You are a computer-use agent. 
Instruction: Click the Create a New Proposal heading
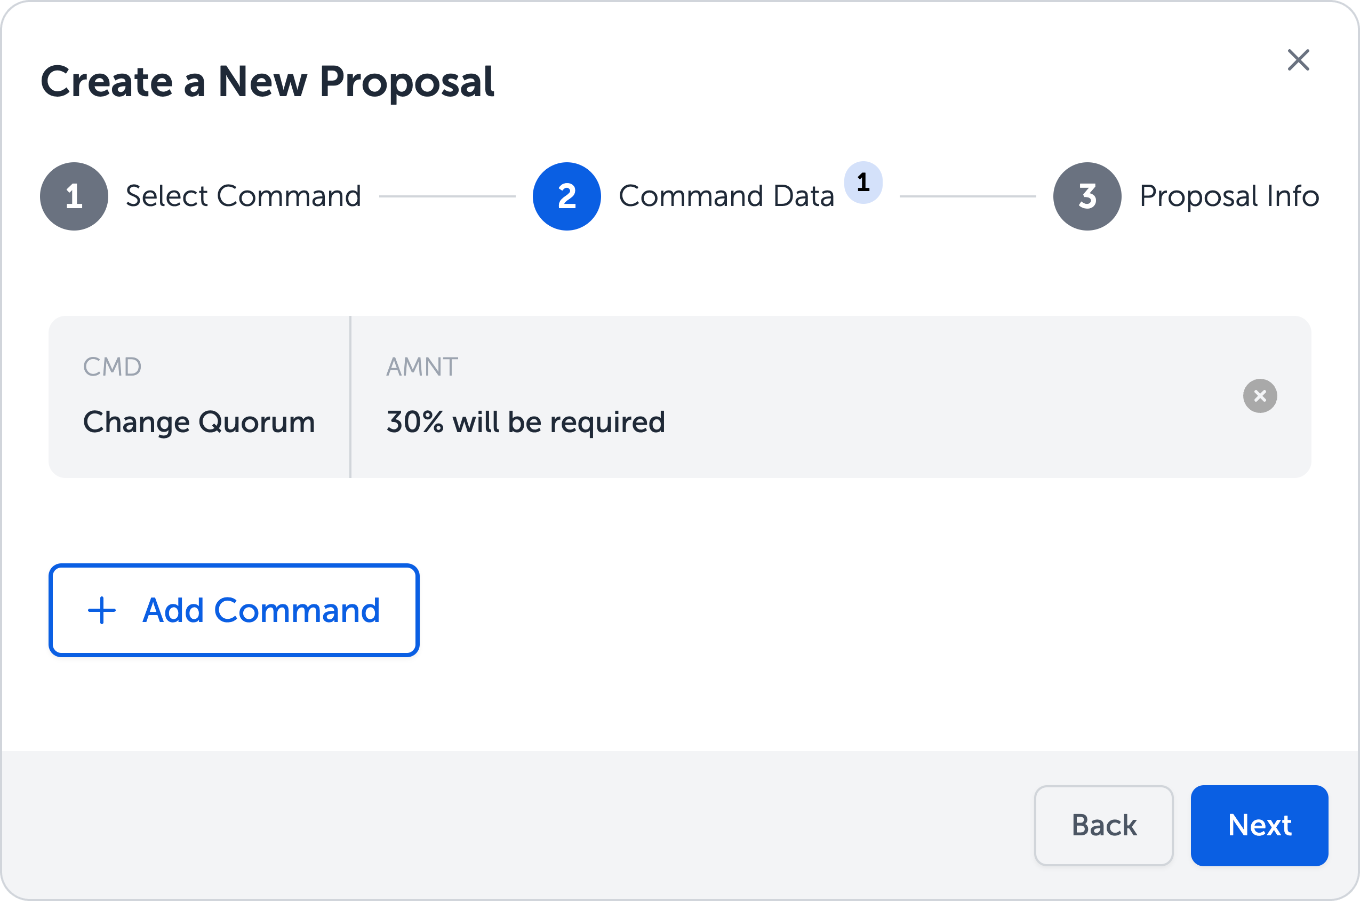pos(267,82)
